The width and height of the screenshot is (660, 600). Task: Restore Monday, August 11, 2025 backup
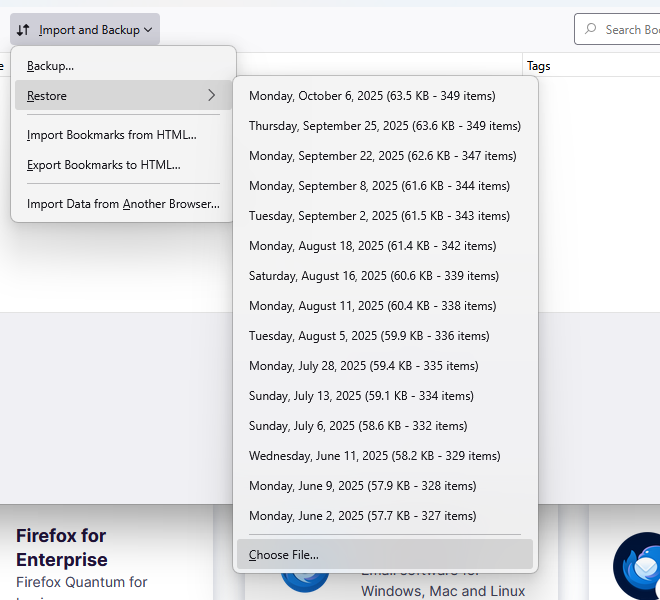tap(385, 306)
